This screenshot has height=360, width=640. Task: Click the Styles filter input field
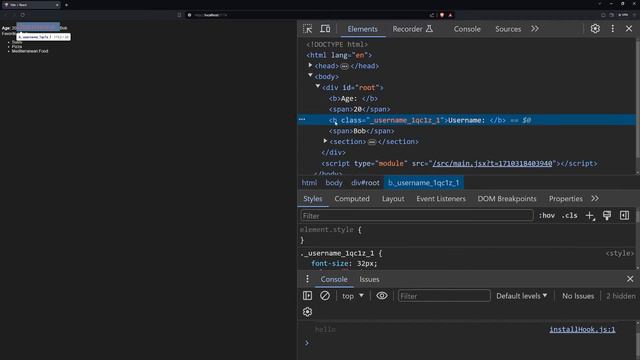coord(417,216)
